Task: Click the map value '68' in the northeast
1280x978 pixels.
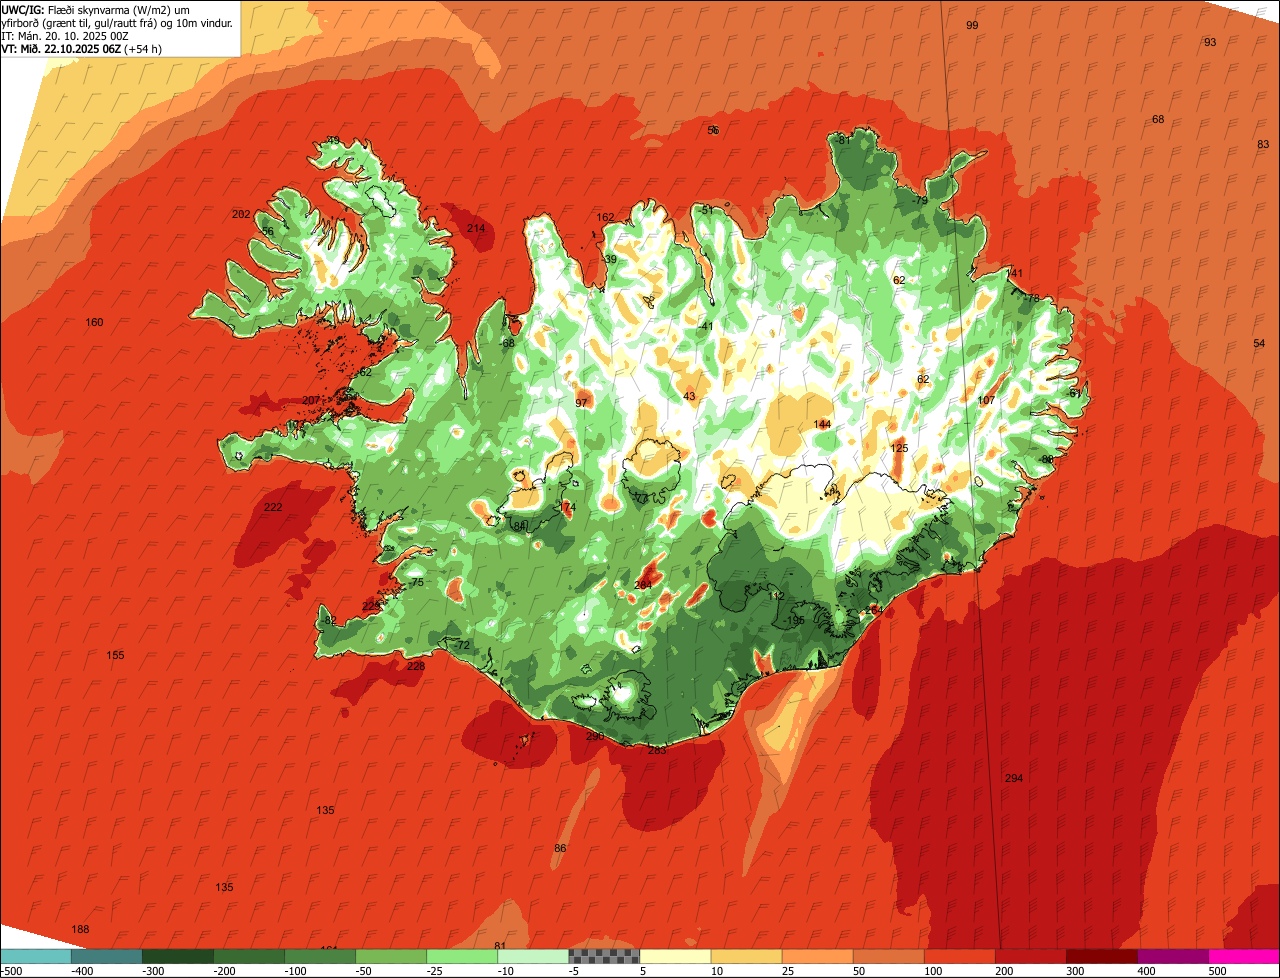Action: [1158, 119]
